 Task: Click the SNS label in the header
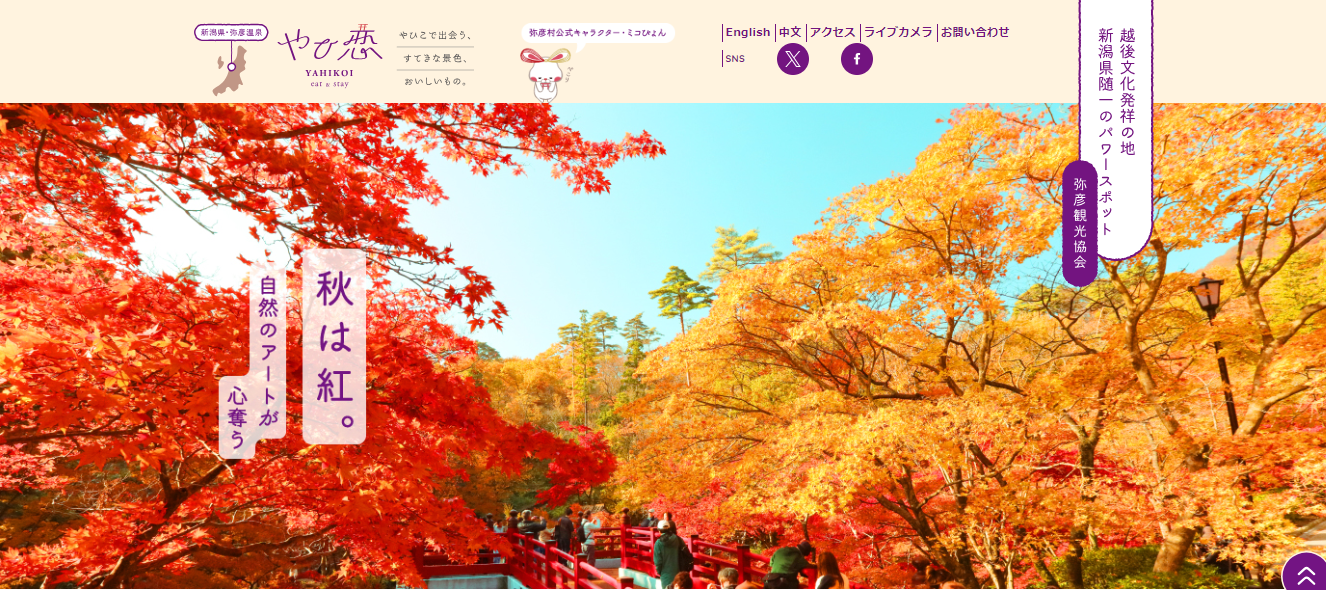pyautogui.click(x=735, y=58)
